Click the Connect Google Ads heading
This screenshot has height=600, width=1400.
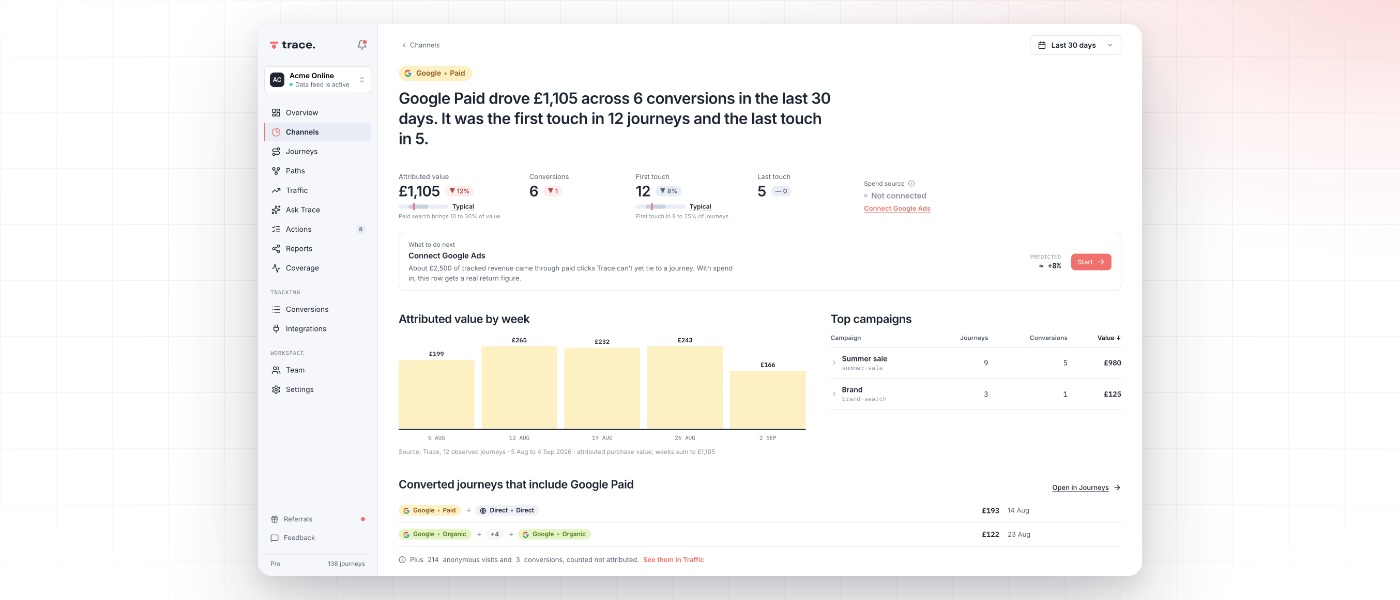(x=447, y=256)
